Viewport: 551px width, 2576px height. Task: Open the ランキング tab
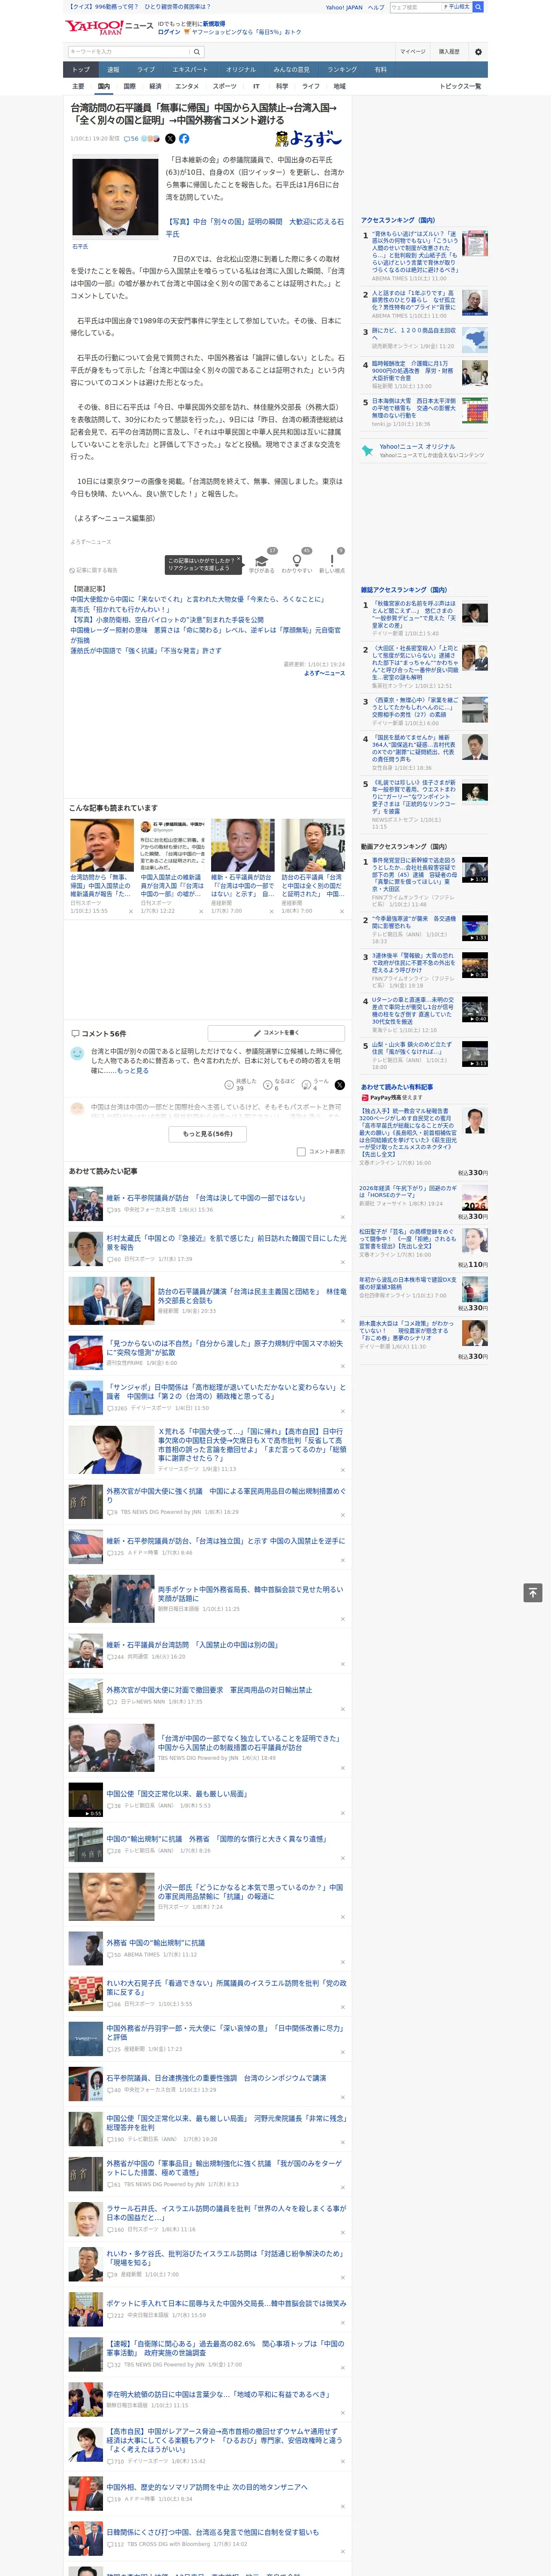point(342,69)
